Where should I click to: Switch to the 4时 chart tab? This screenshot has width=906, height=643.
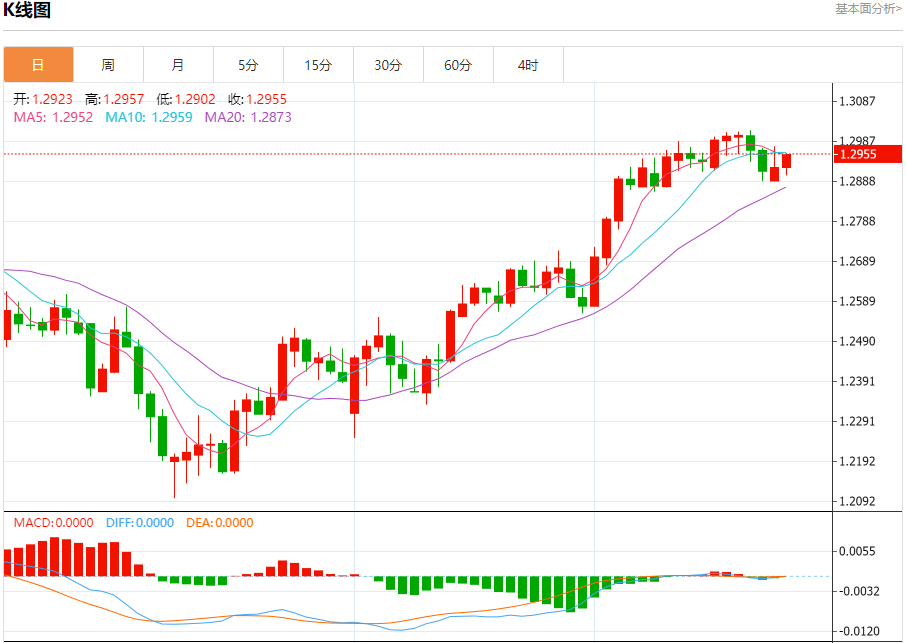click(x=528, y=65)
